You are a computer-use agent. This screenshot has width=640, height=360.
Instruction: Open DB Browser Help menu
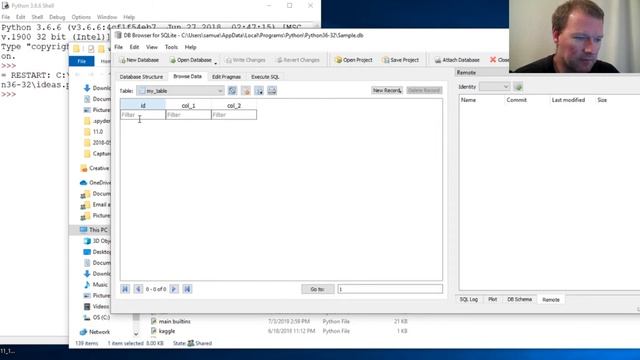tap(190, 47)
